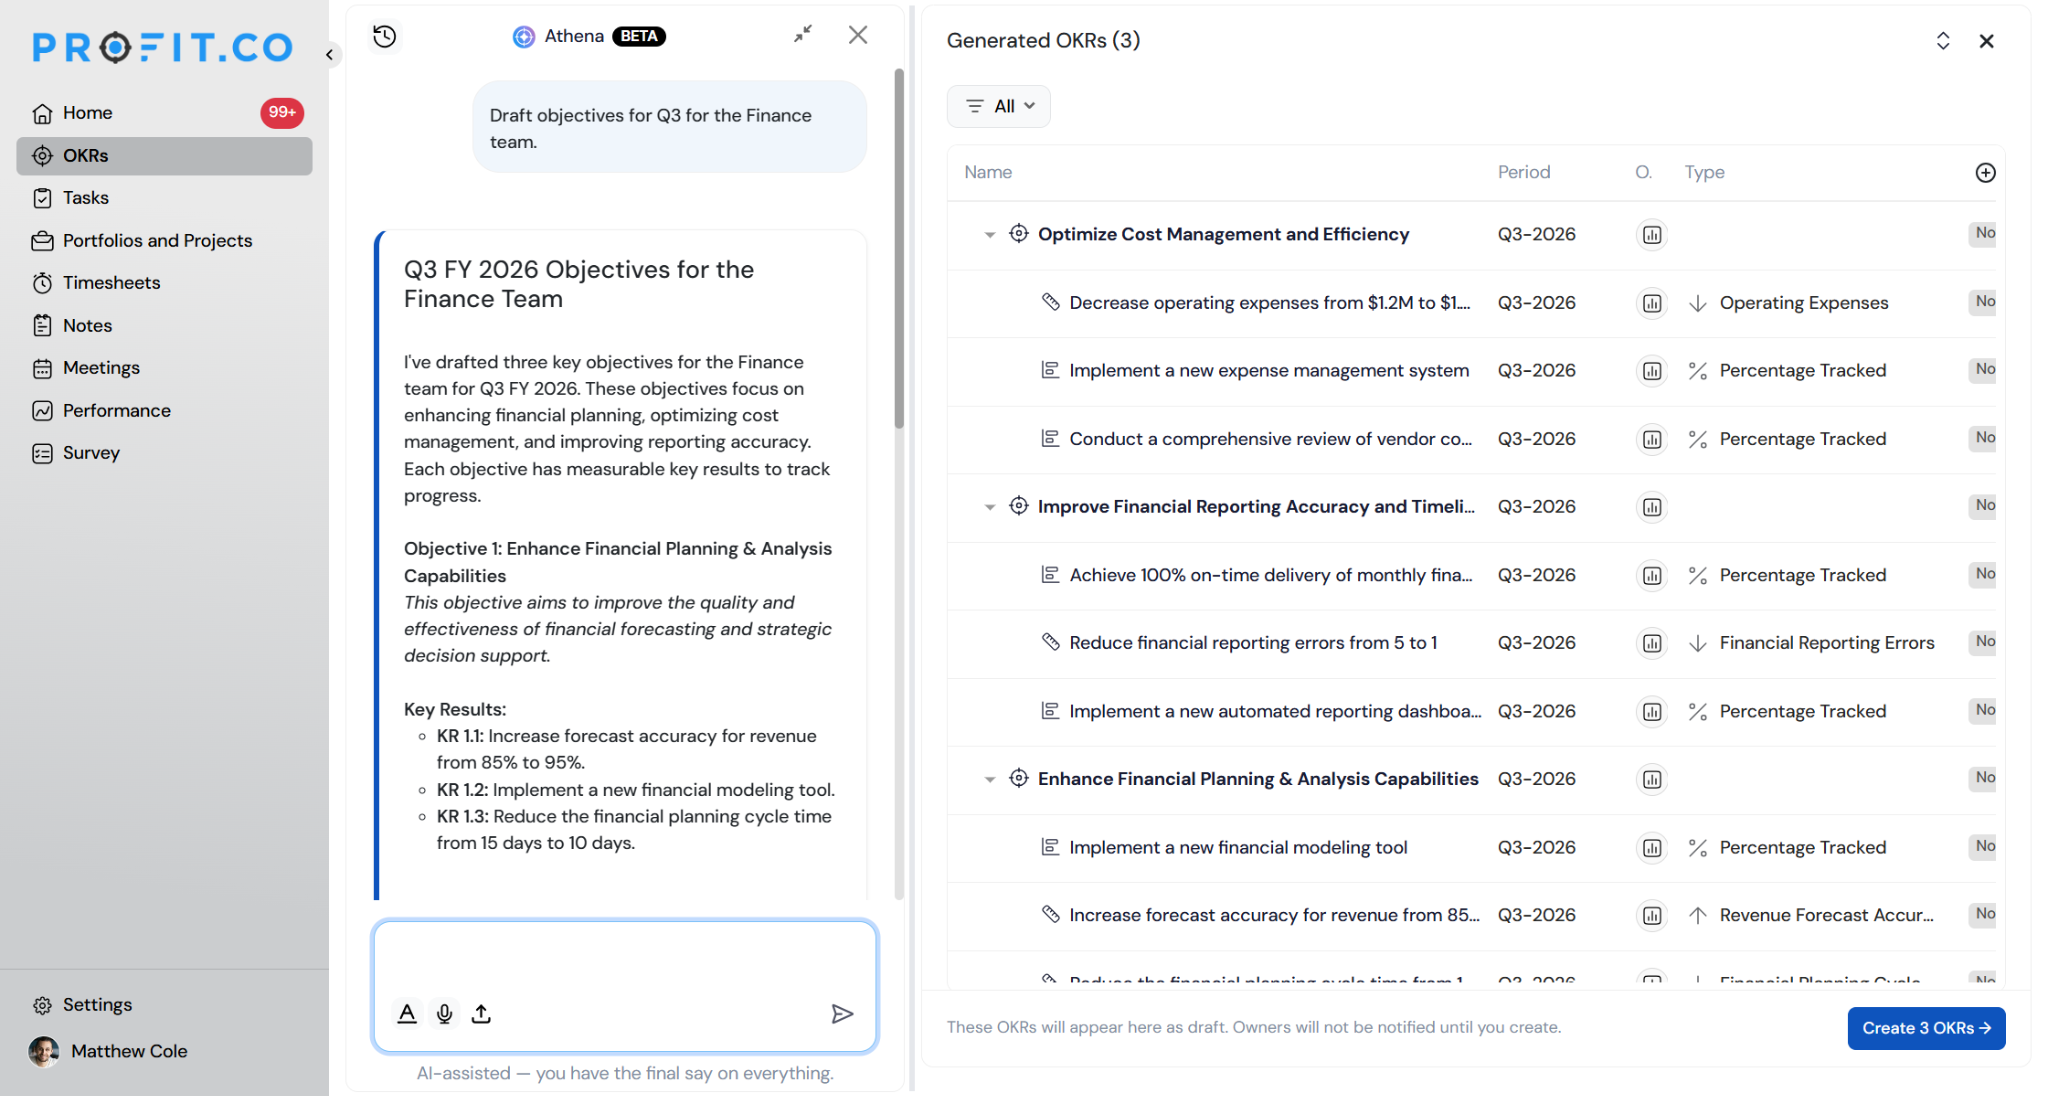Select the Implement a new automated reporting dashboard key result
Image resolution: width=2048 pixels, height=1096 pixels.
pos(1275,711)
